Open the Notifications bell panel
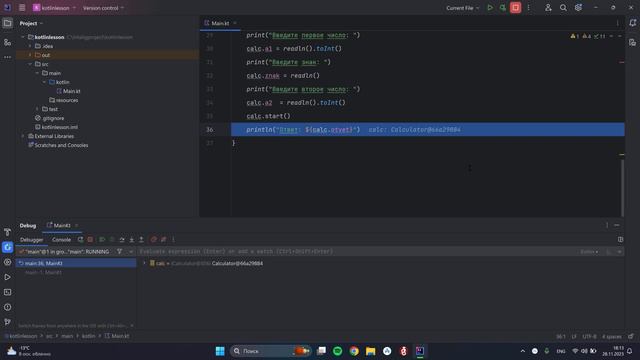The width and height of the screenshot is (640, 360). pyautogui.click(x=632, y=23)
